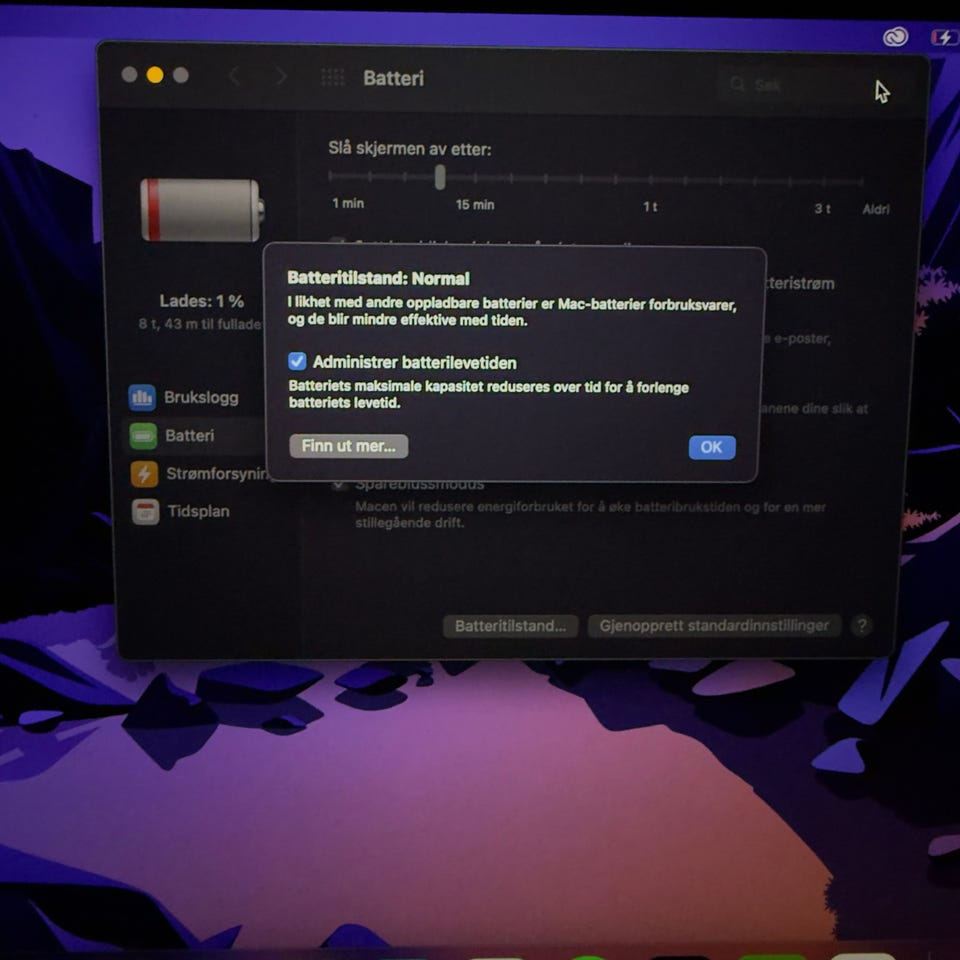Image resolution: width=960 pixels, height=960 pixels.
Task: Click the large battery level image
Action: coord(202,210)
